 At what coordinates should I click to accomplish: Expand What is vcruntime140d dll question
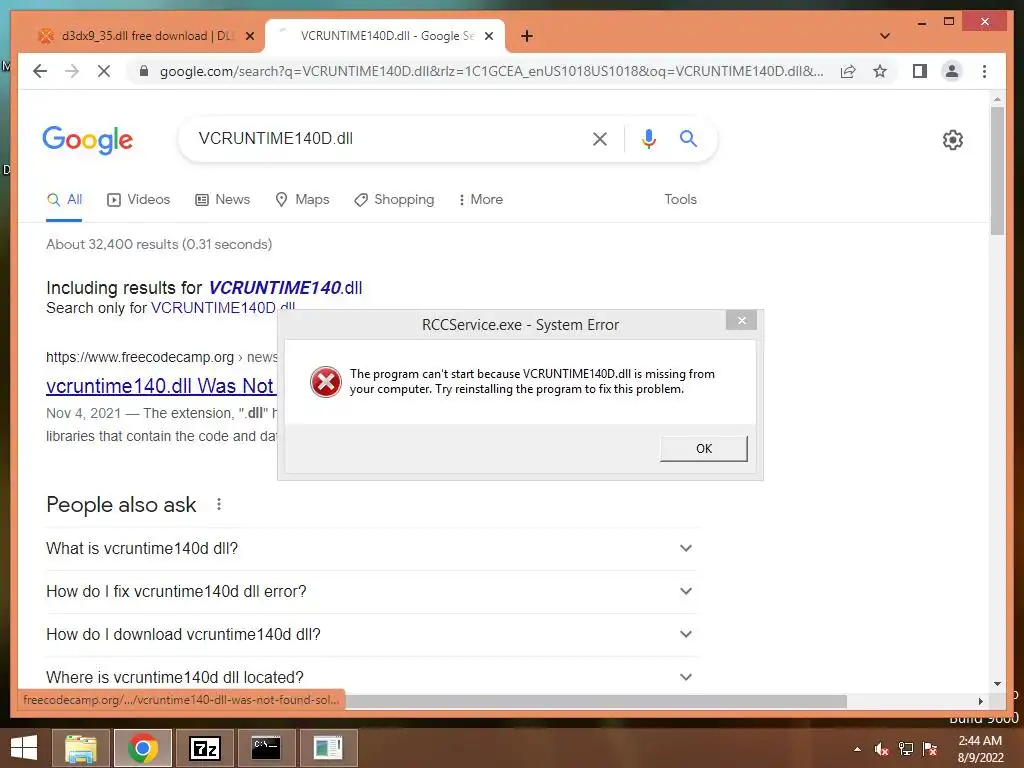point(370,549)
